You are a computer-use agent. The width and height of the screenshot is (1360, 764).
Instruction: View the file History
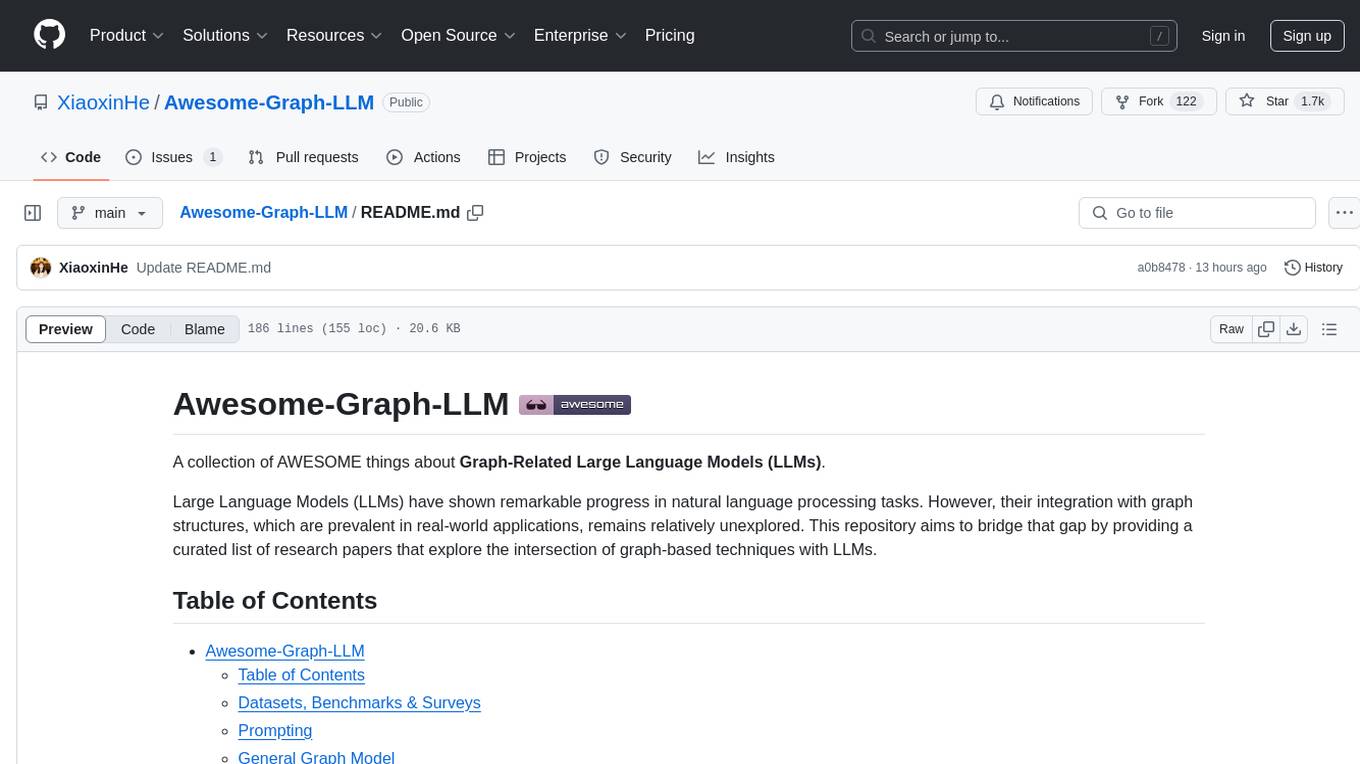click(x=1313, y=267)
